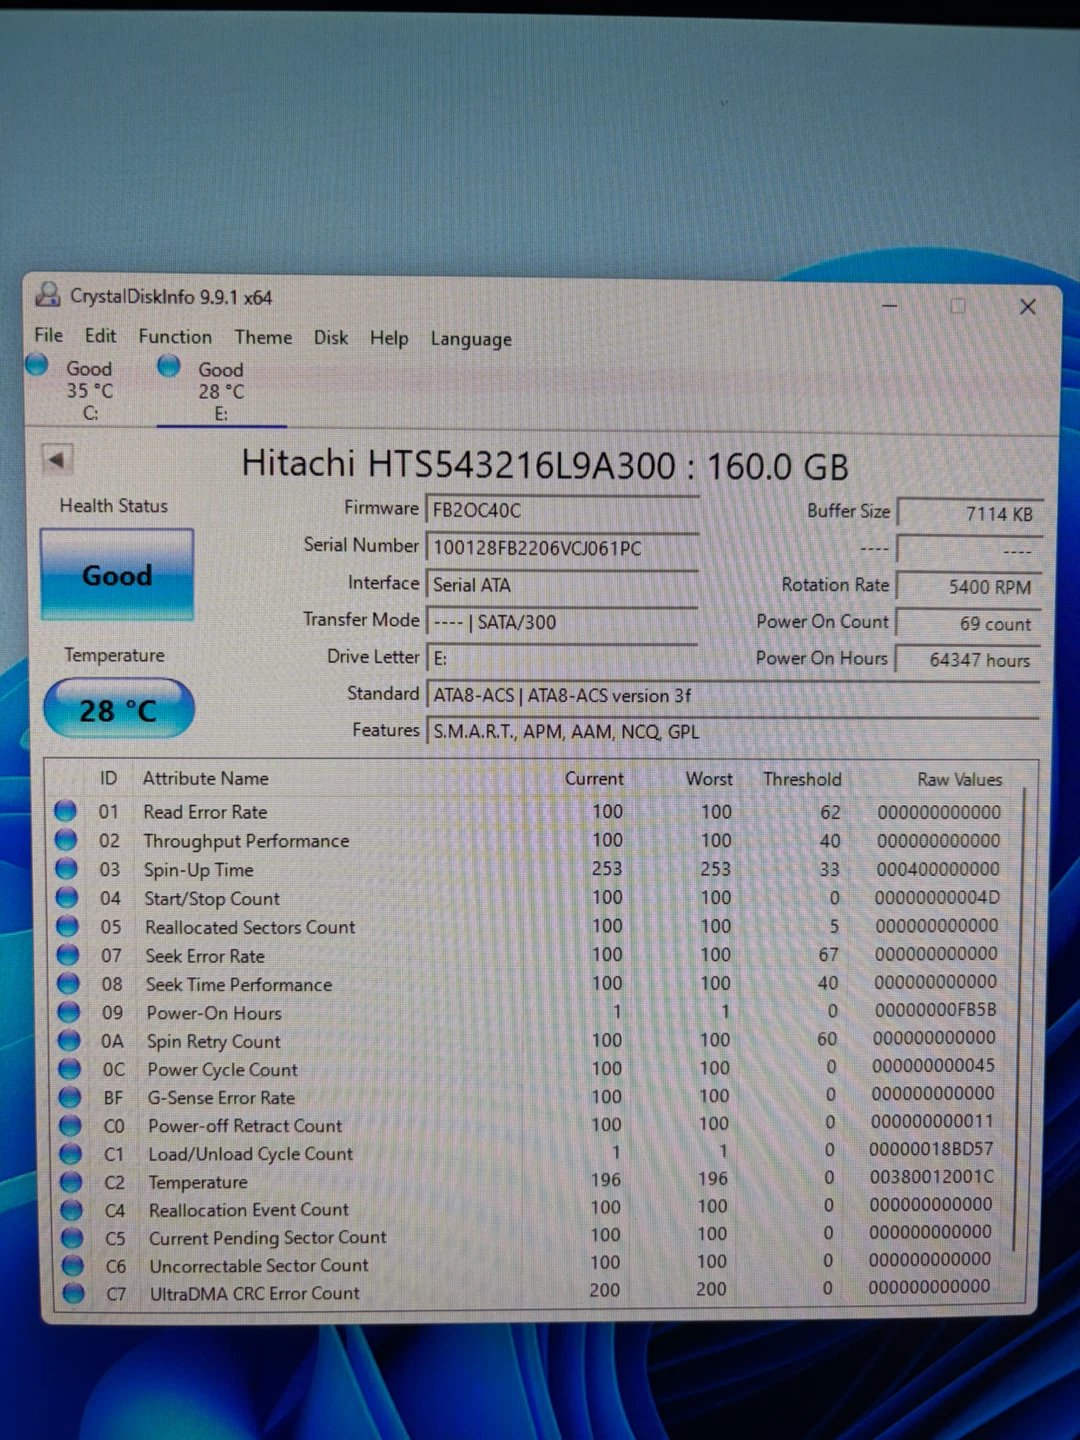
Task: Click the Transfer Mode SATA/300 field
Action: point(562,622)
